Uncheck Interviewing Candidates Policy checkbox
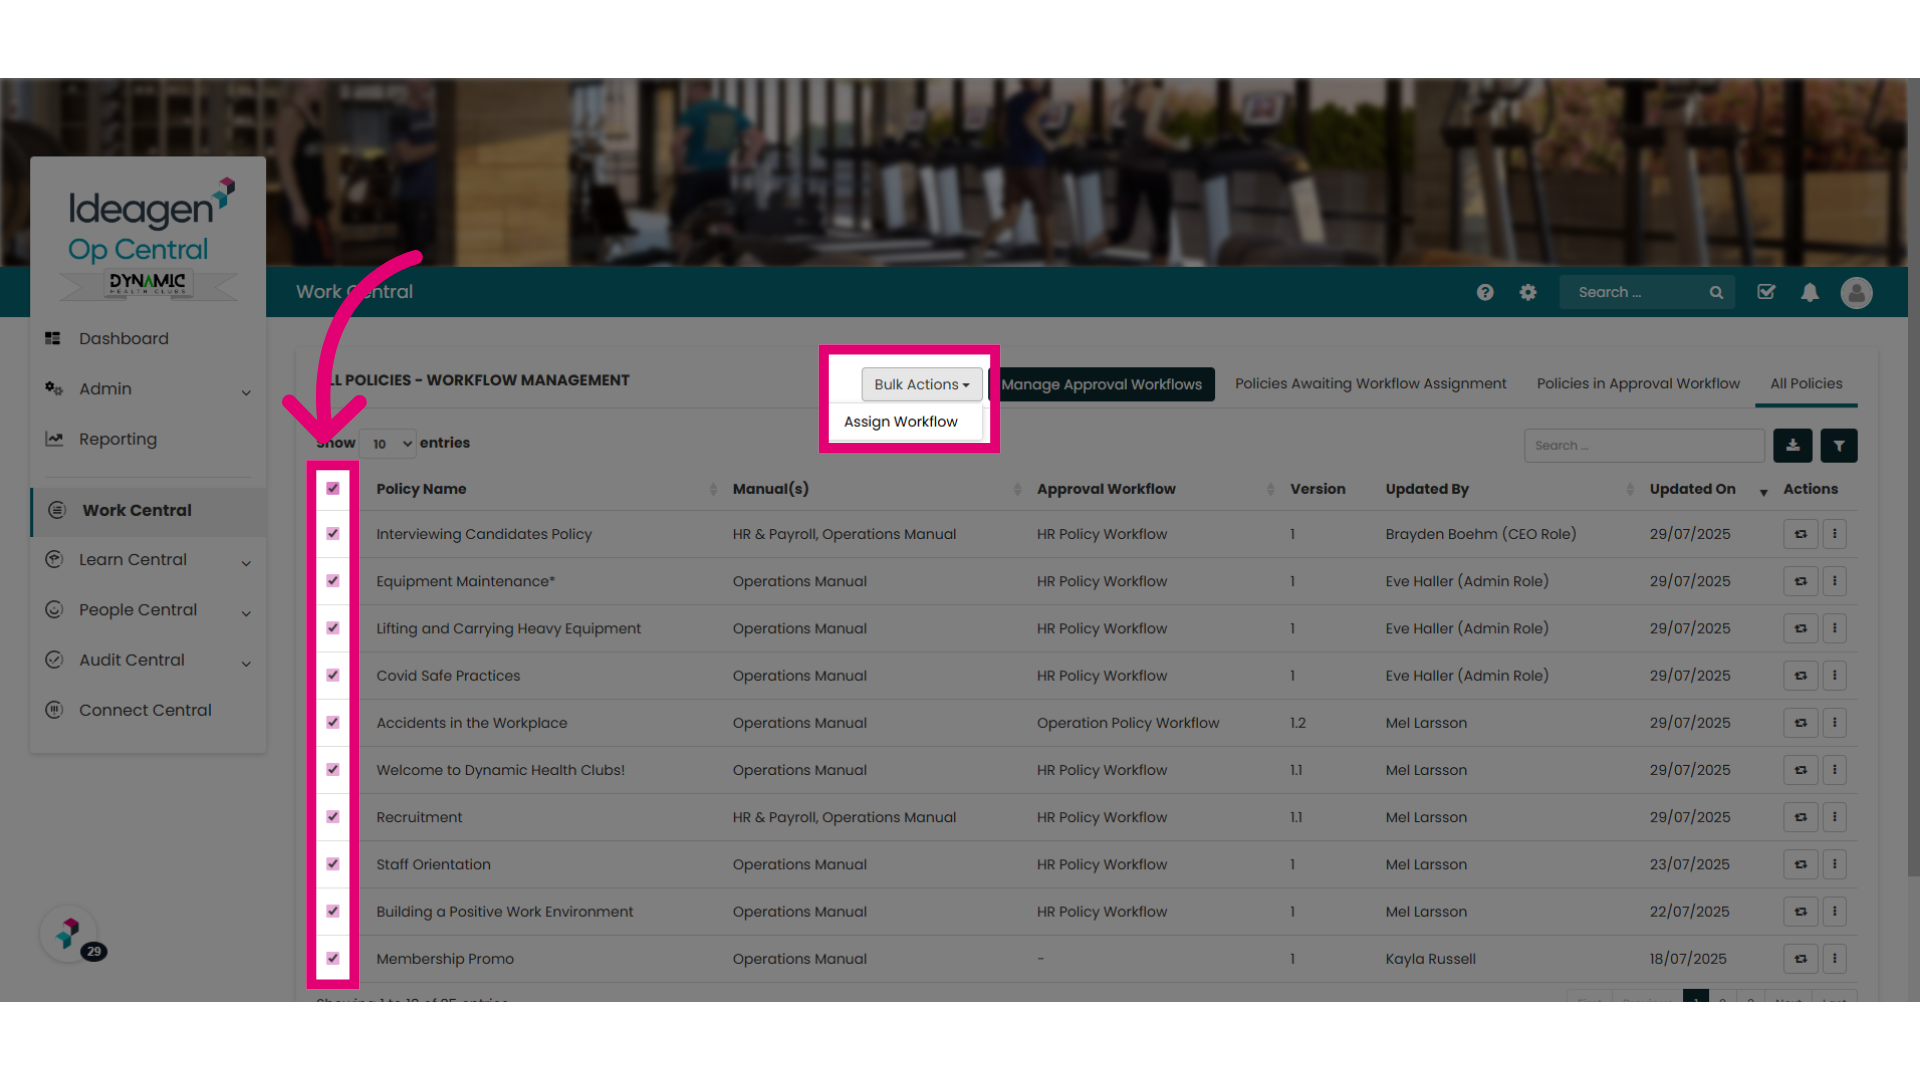Image resolution: width=1920 pixels, height=1080 pixels. point(333,533)
